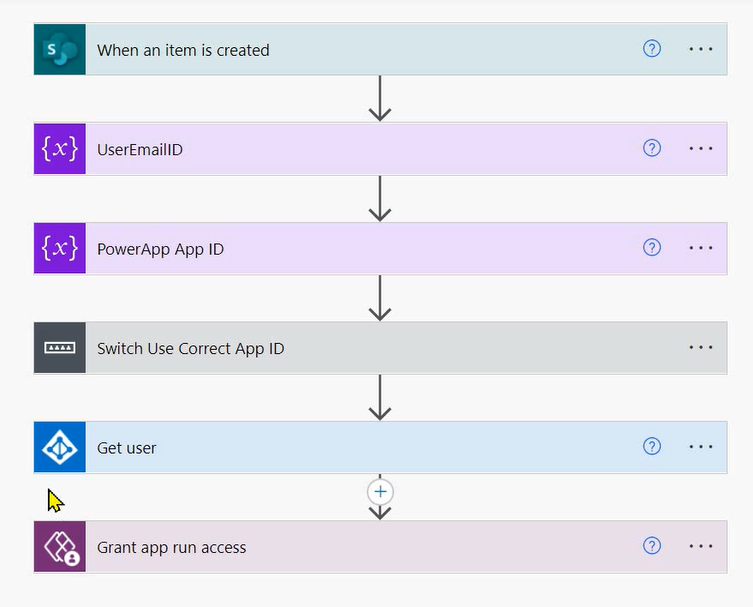Click the UserEmailID variable icon
This screenshot has width=753, height=607.
click(x=60, y=149)
